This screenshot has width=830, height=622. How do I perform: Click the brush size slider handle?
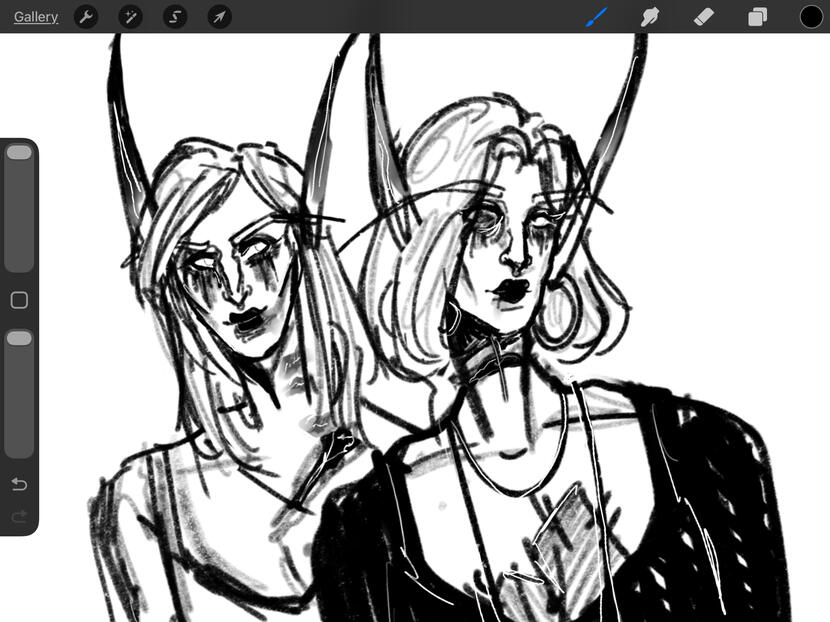pos(19,153)
